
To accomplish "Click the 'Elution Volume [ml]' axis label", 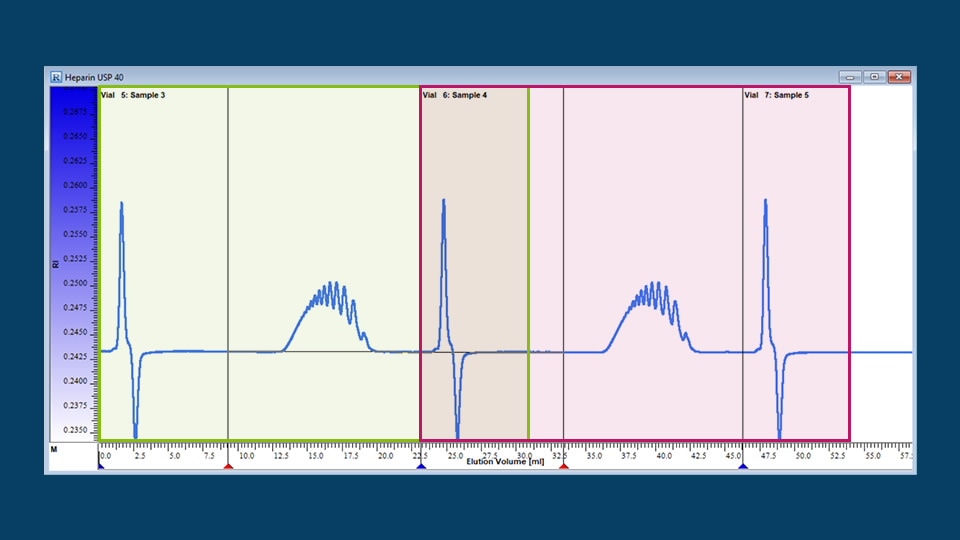I will tap(505, 462).
